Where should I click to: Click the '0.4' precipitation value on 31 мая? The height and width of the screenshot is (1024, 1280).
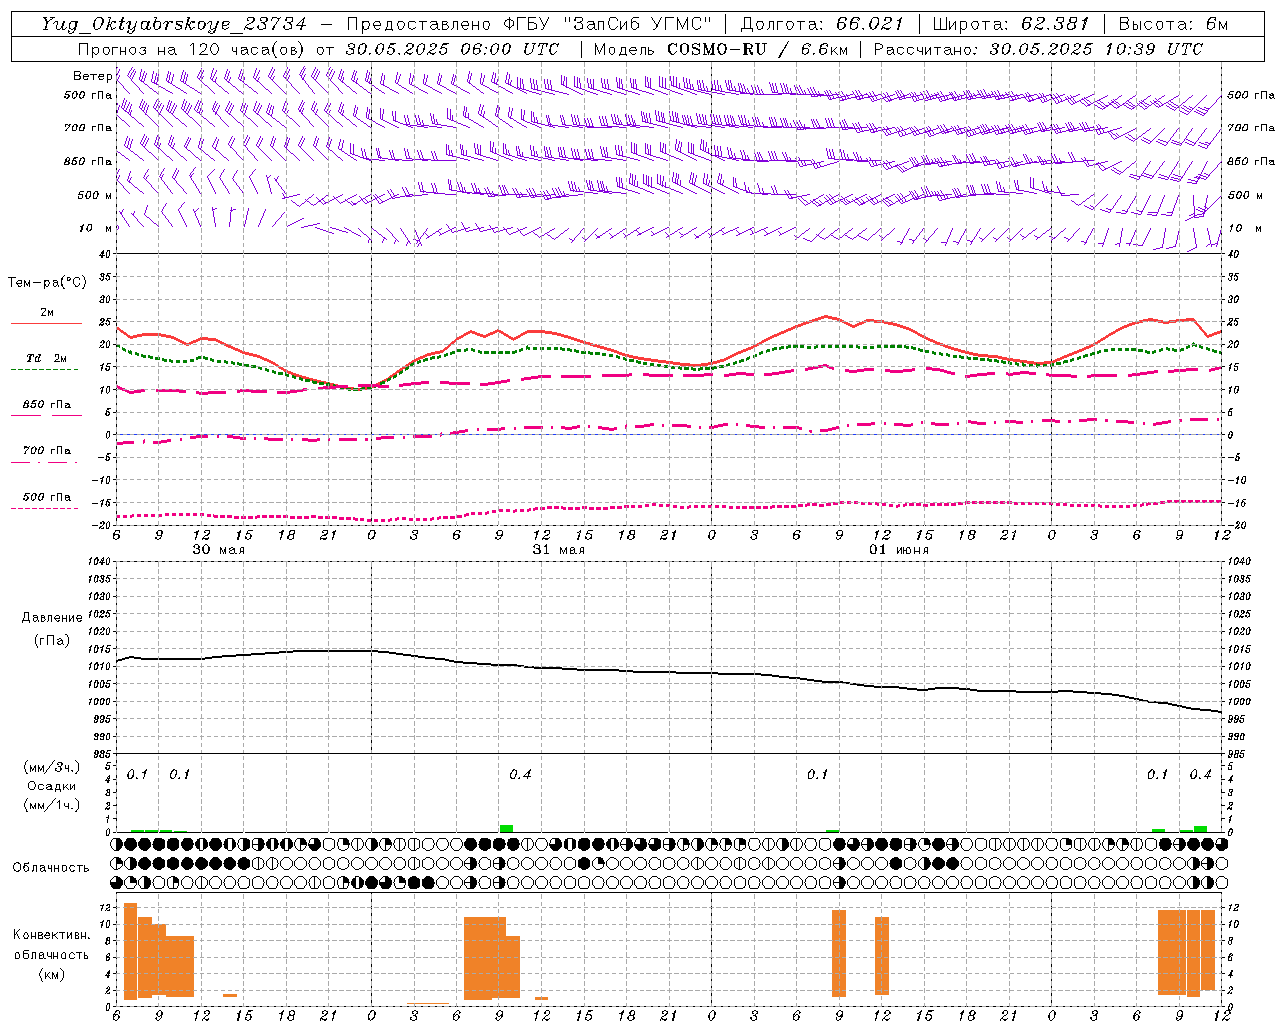520,774
